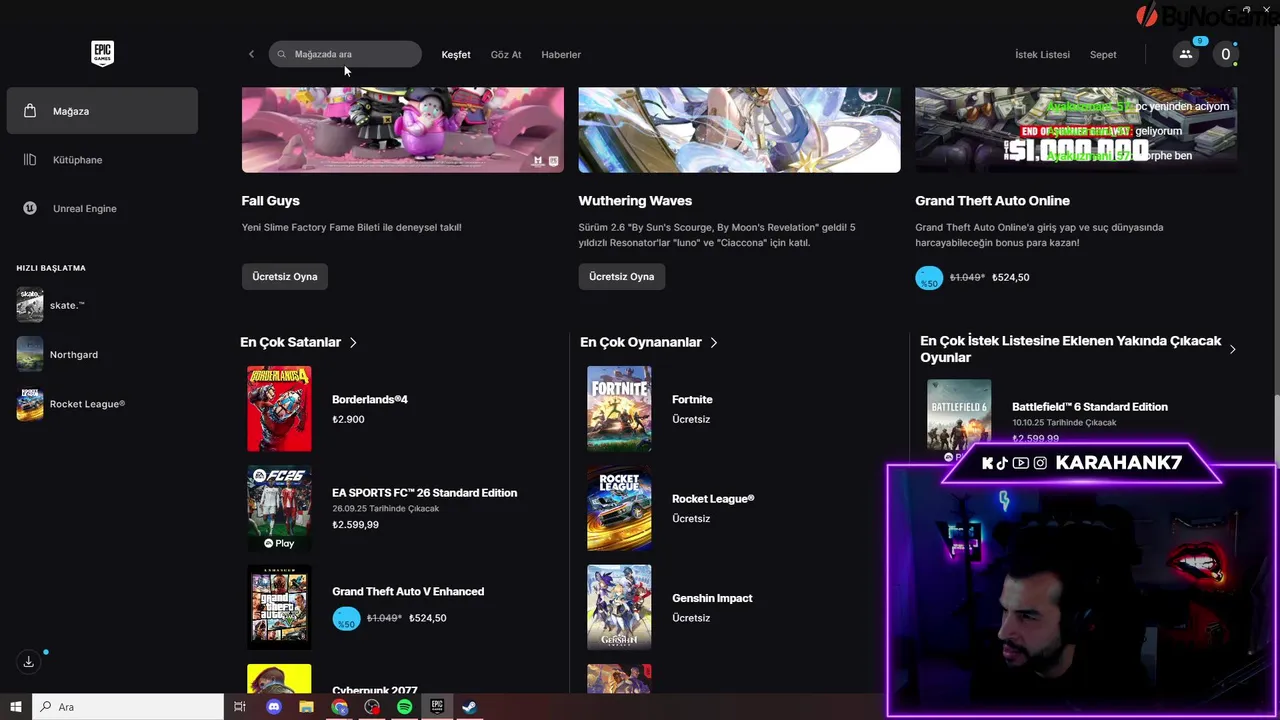Click Ücretsiz Oyna under Fall Guys
This screenshot has width=1280, height=720.
(285, 277)
